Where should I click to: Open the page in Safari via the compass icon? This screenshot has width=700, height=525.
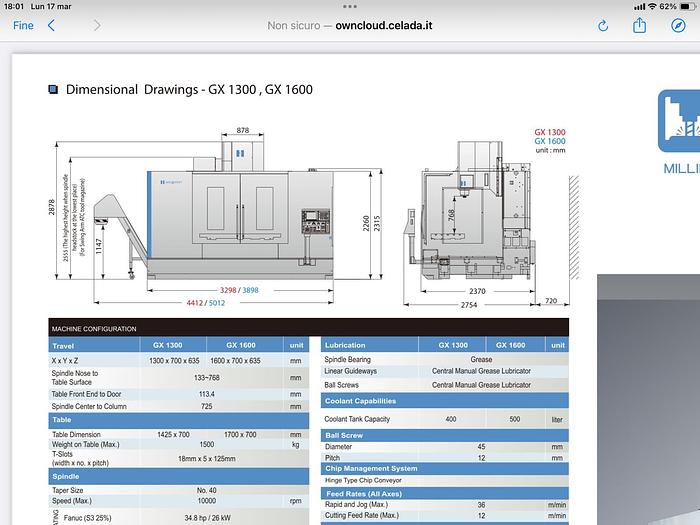(678, 26)
